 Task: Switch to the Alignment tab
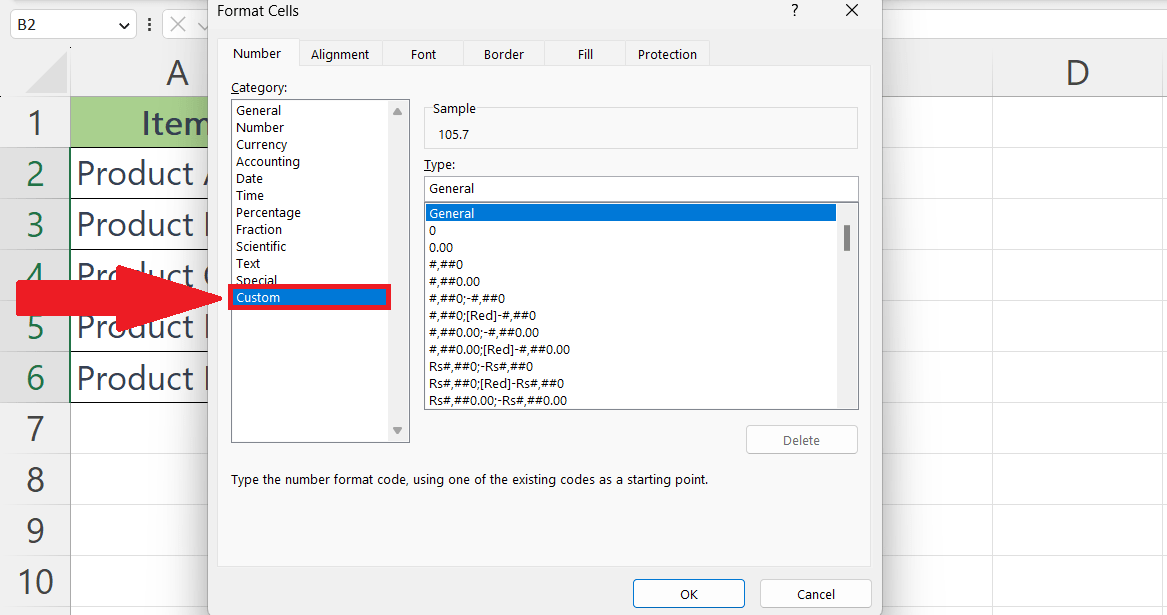[x=340, y=54]
